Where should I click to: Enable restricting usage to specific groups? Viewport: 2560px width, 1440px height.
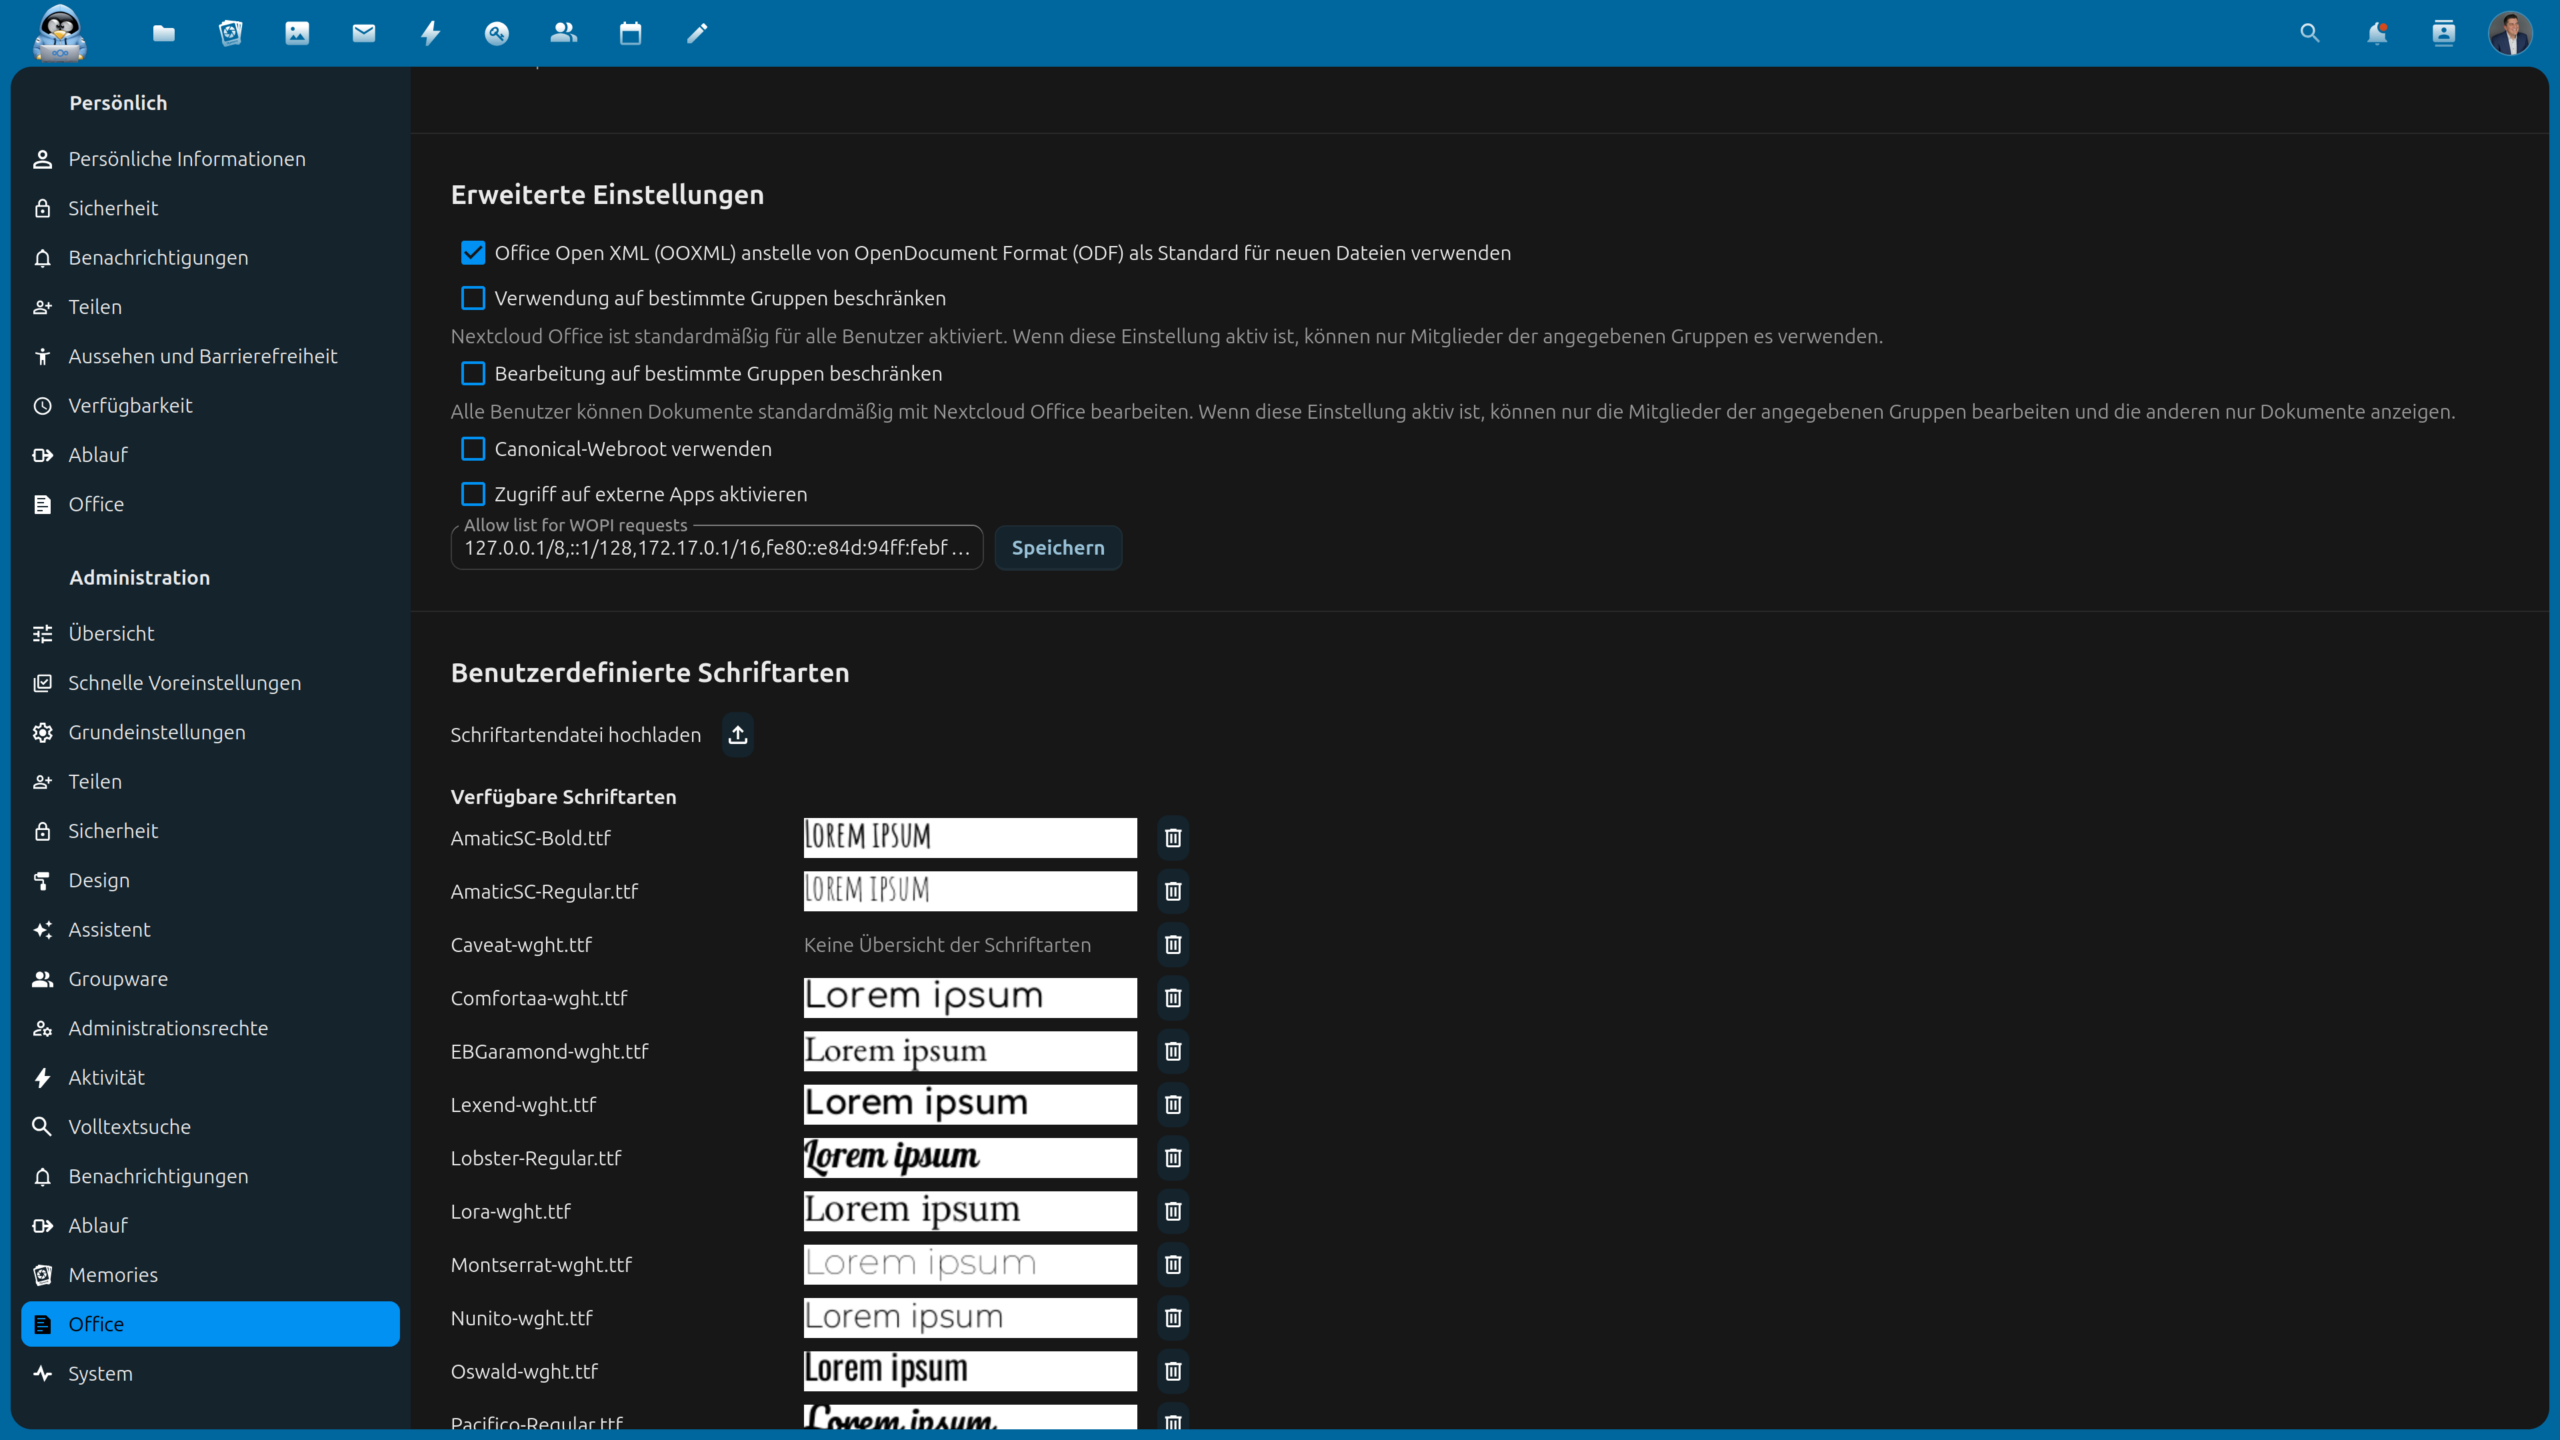point(473,298)
